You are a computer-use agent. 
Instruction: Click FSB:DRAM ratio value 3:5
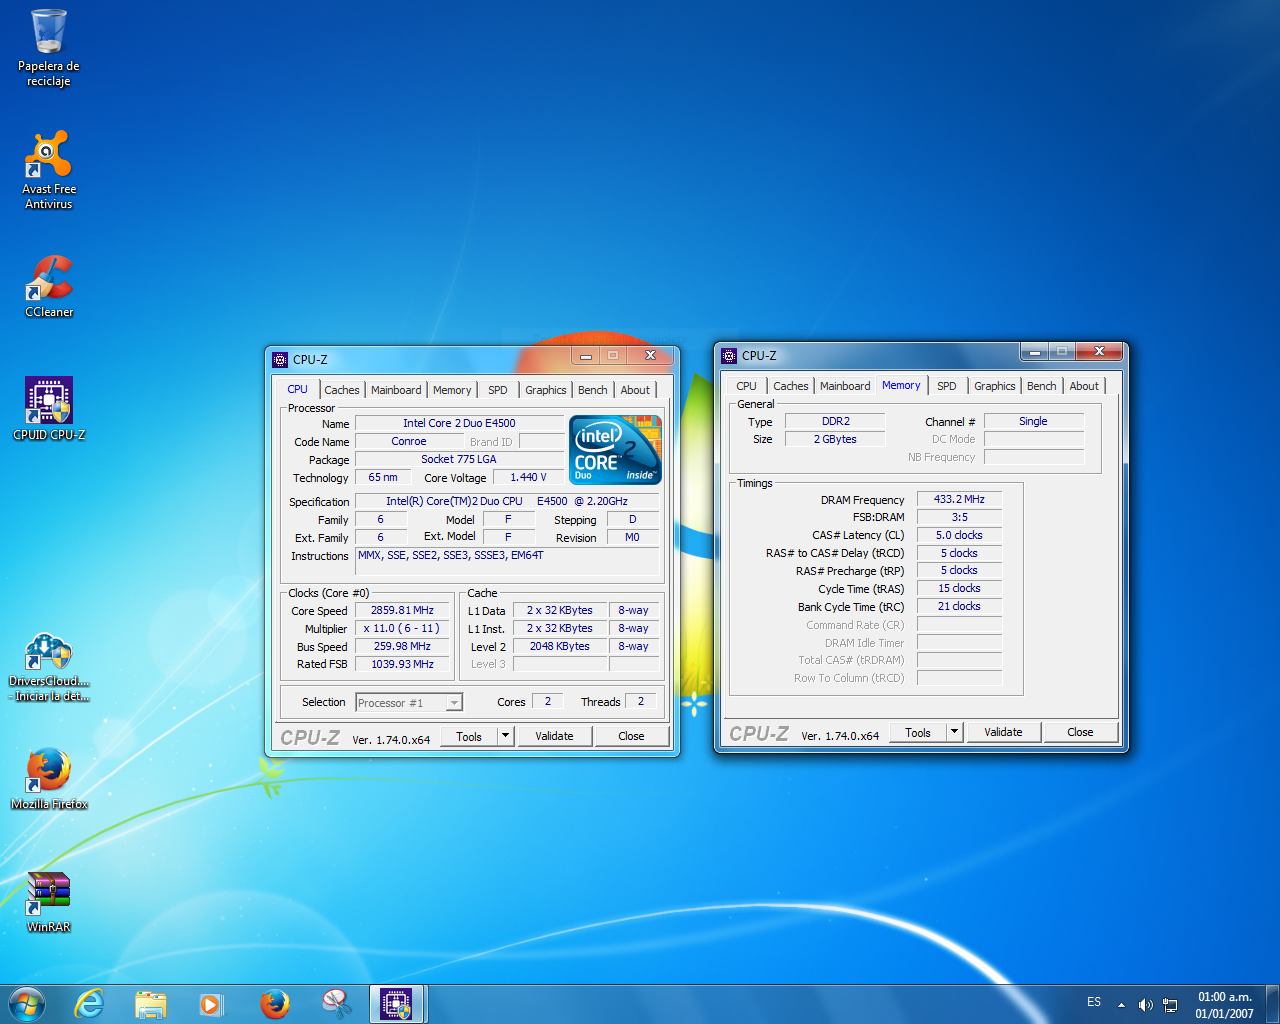point(959,517)
